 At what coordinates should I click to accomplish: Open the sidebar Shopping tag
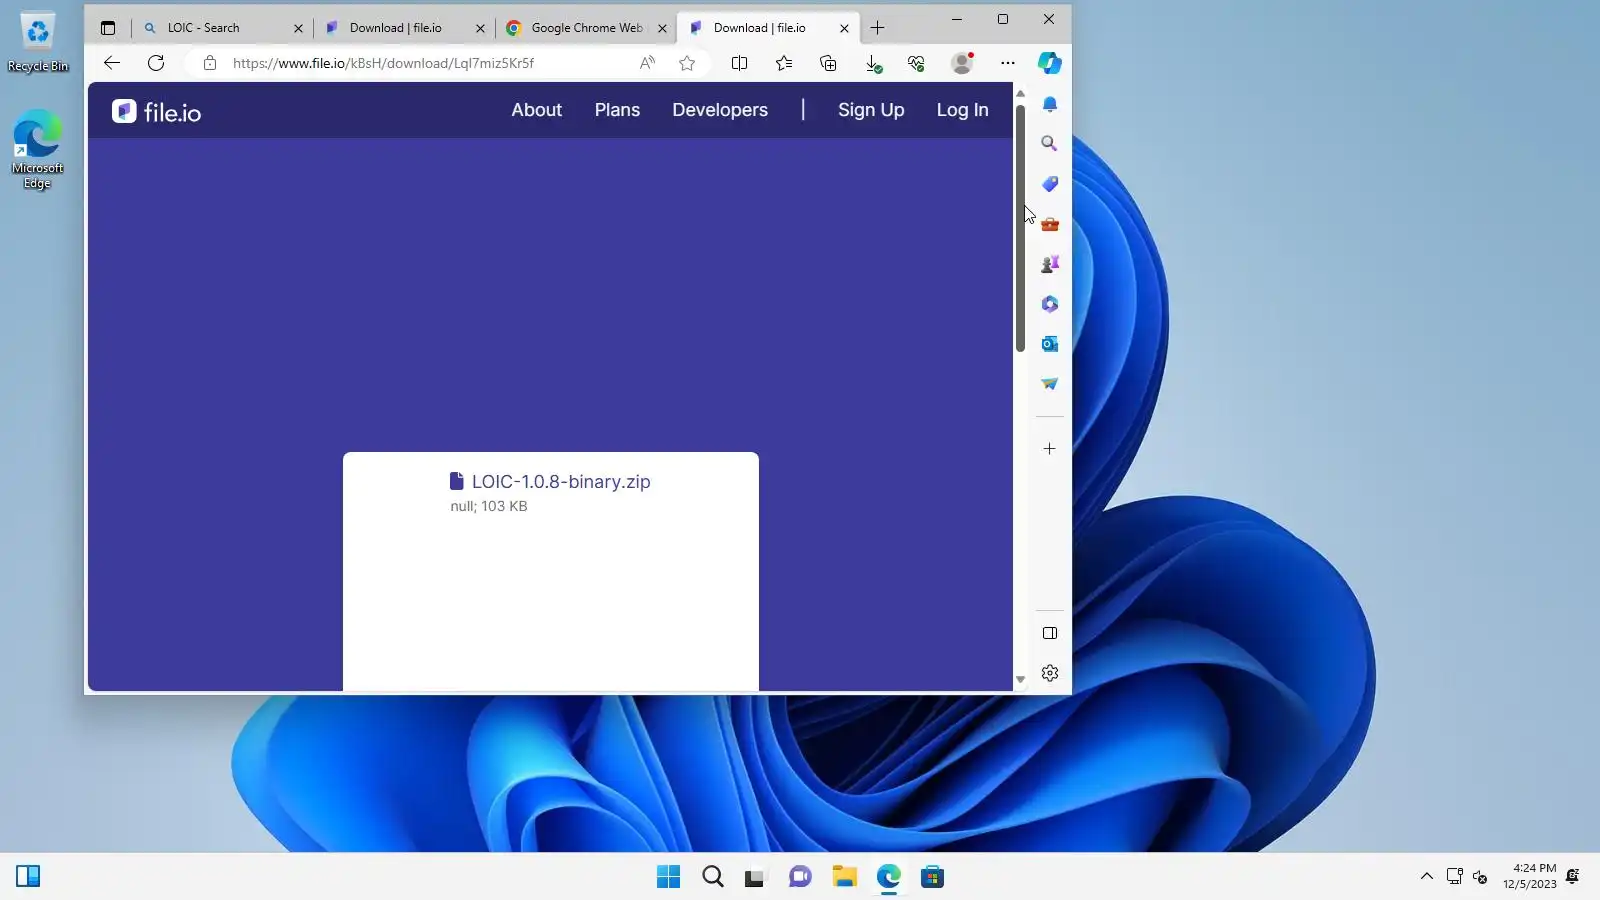1050,184
